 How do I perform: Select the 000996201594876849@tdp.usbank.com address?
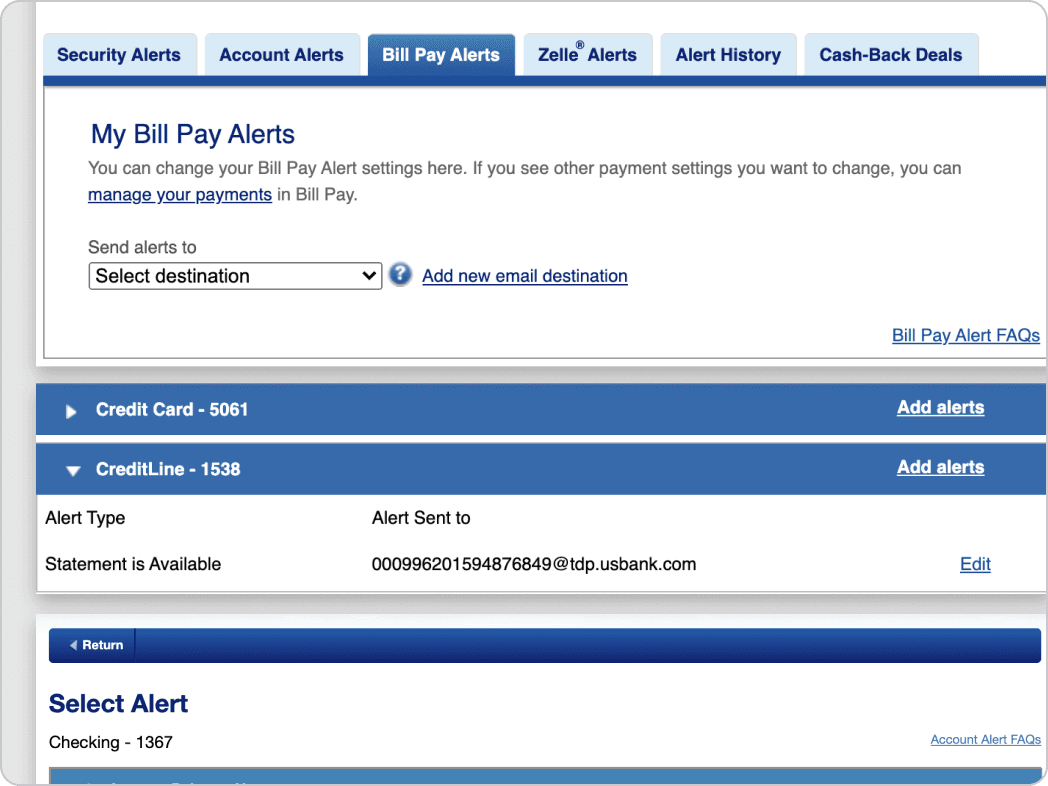click(x=533, y=564)
